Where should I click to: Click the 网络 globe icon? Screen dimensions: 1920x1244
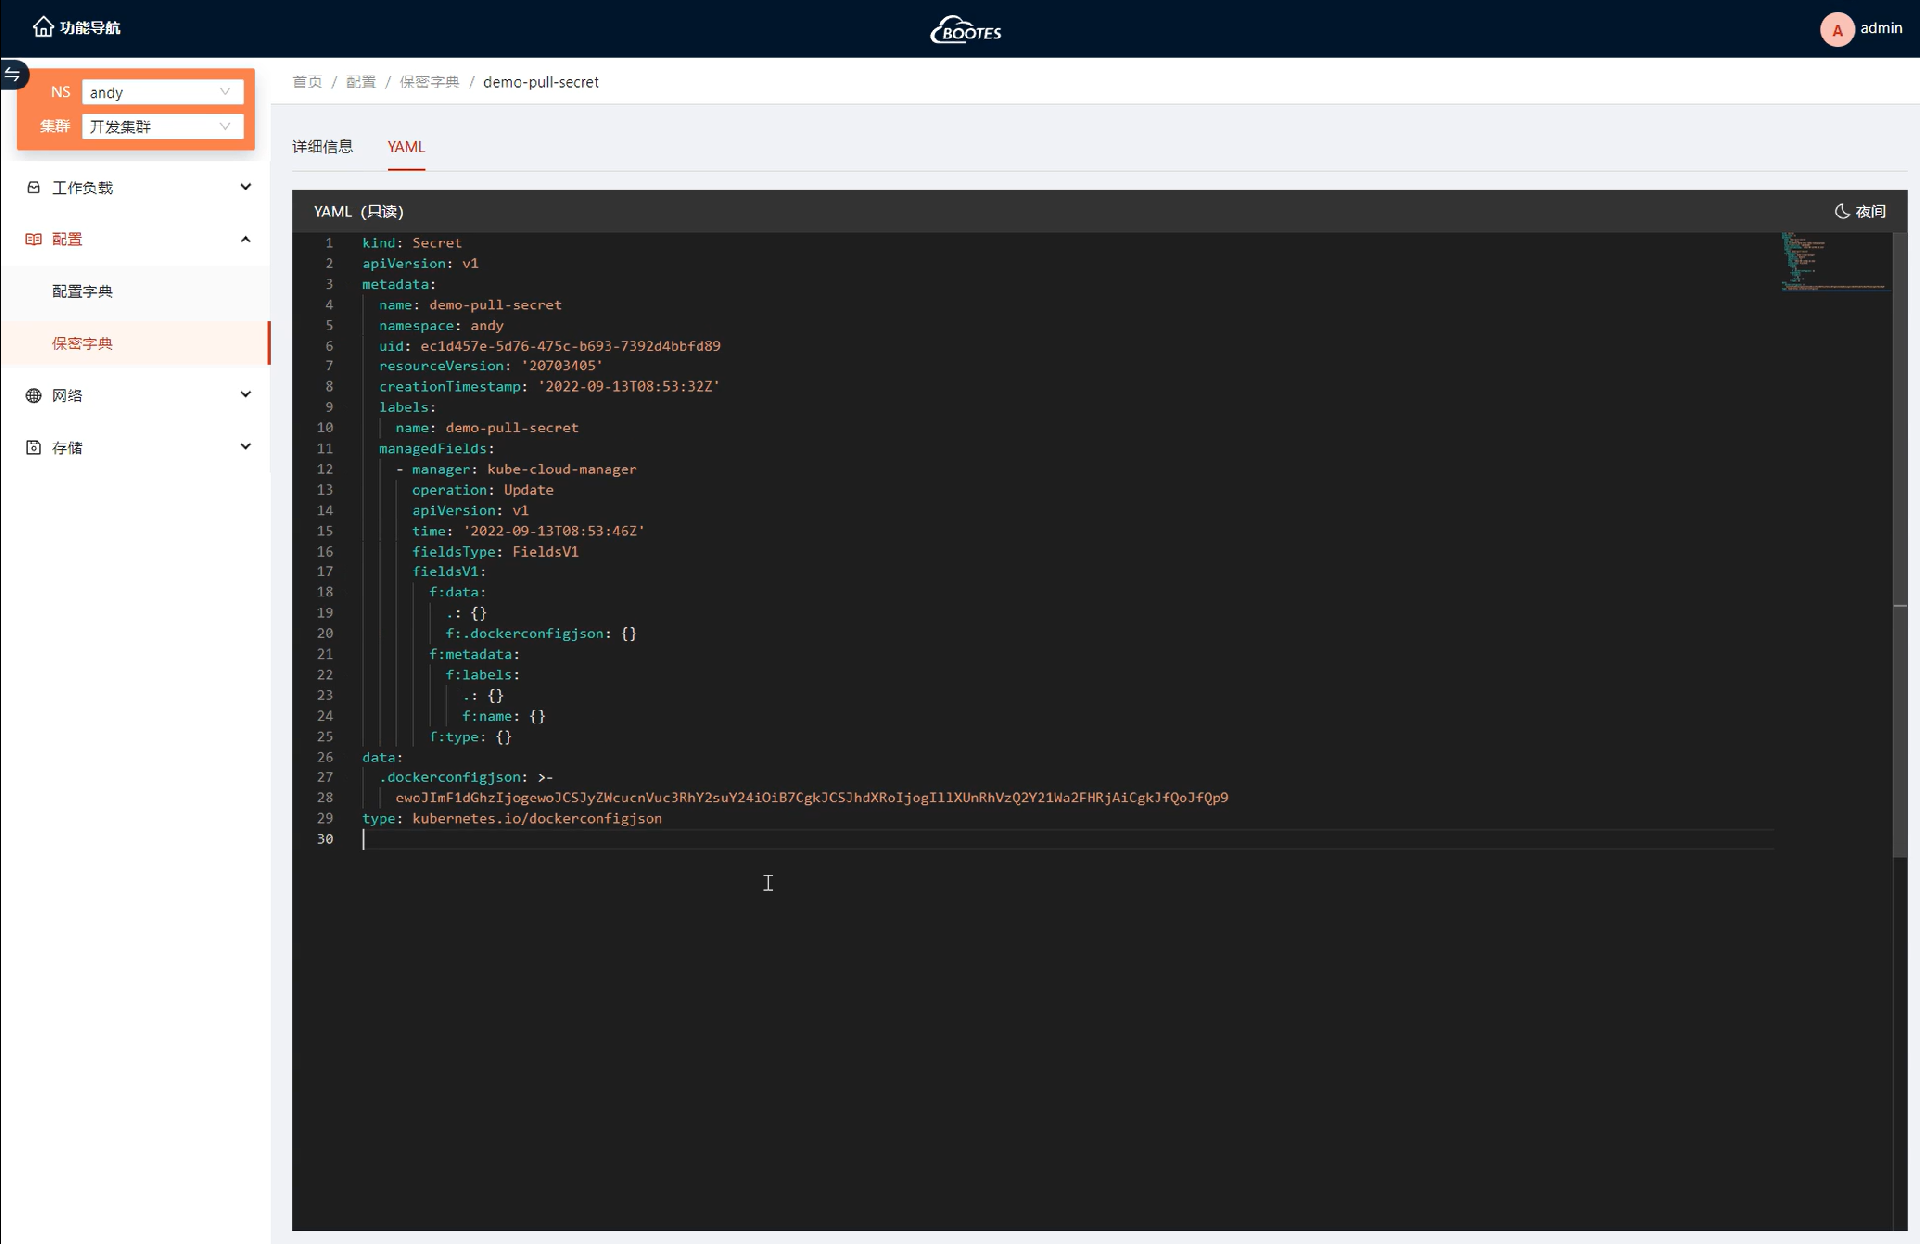point(33,395)
